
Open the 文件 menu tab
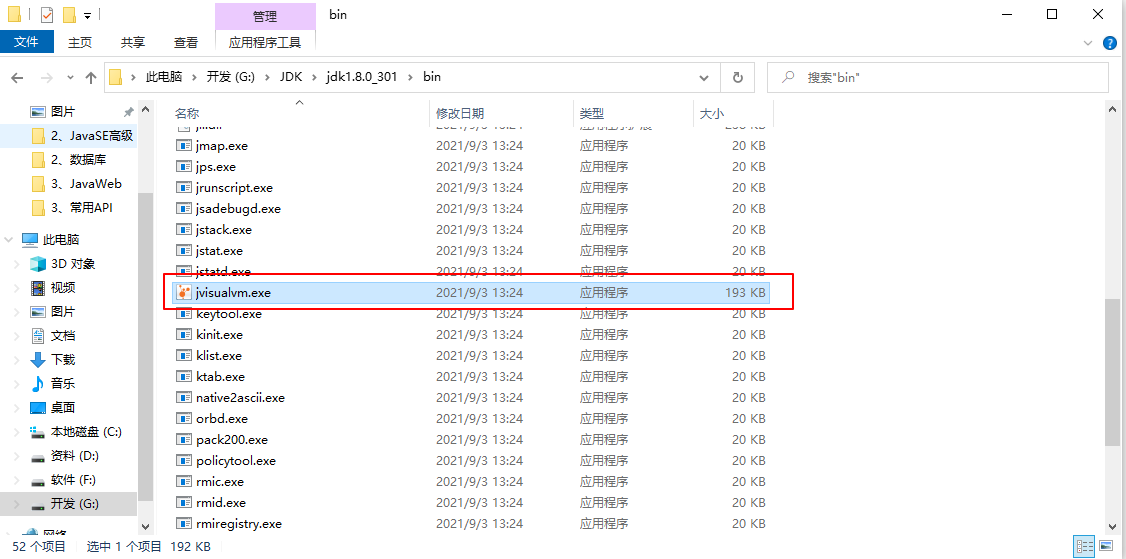(26, 42)
